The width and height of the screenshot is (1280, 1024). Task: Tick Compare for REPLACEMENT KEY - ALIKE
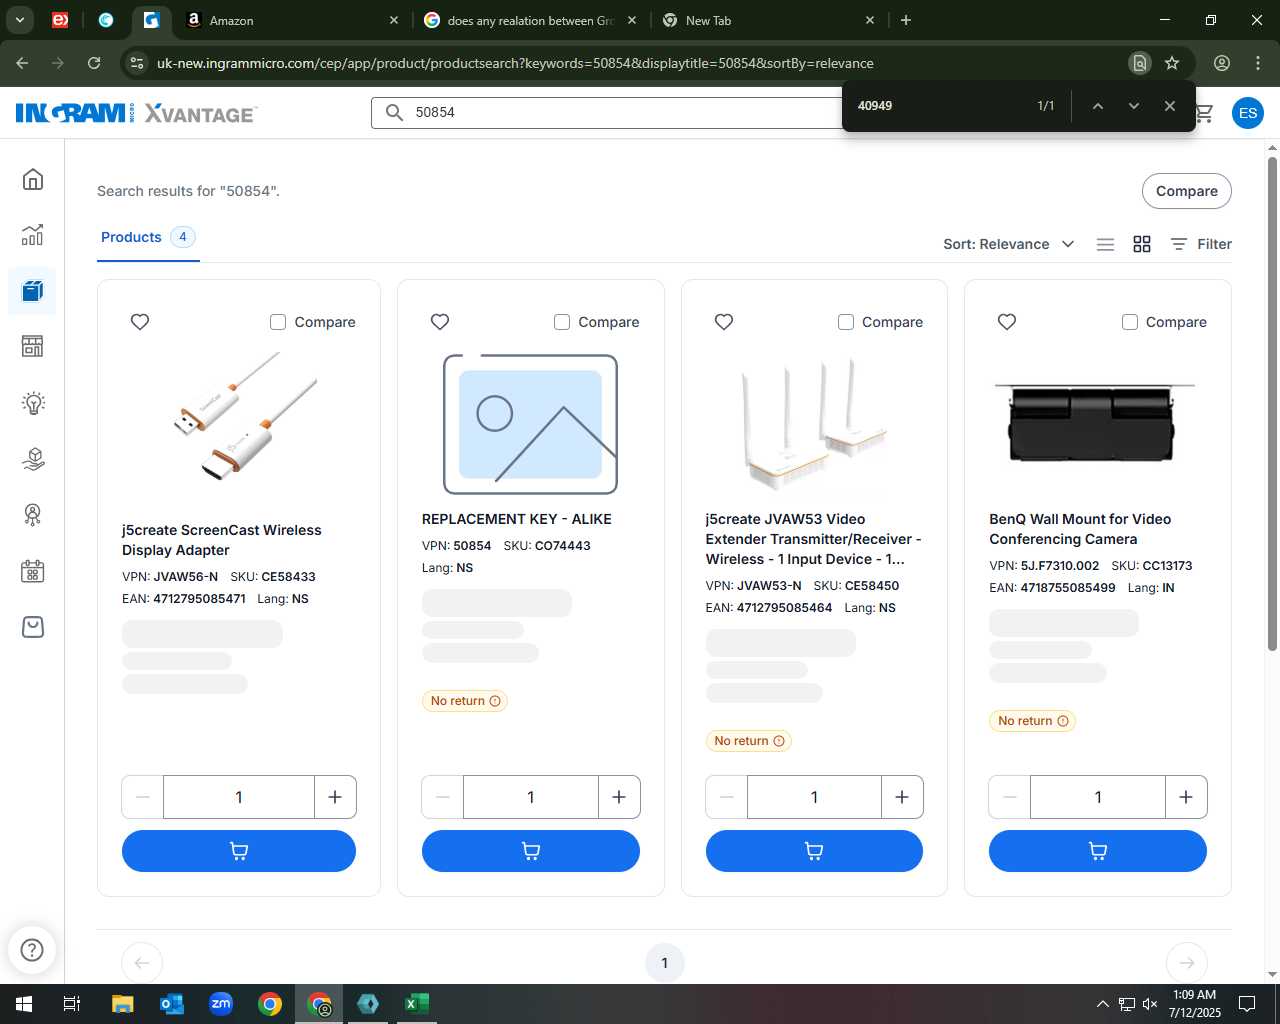(562, 322)
